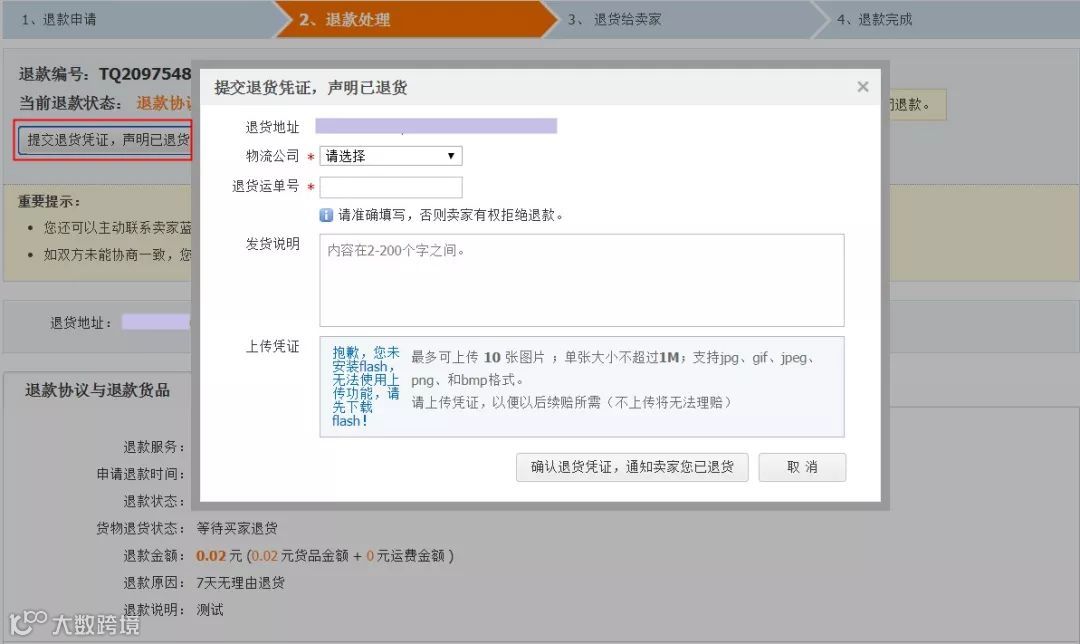The height and width of the screenshot is (644, 1080).
Task: Close the 提交退货凭证 dialog
Action: (862, 87)
